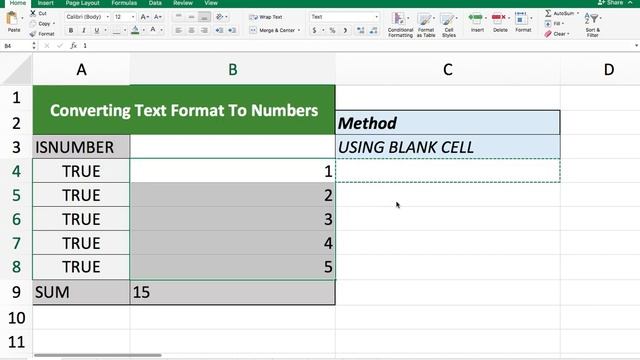Image resolution: width=640 pixels, height=360 pixels.
Task: Toggle underline formatting
Action: 97,30
